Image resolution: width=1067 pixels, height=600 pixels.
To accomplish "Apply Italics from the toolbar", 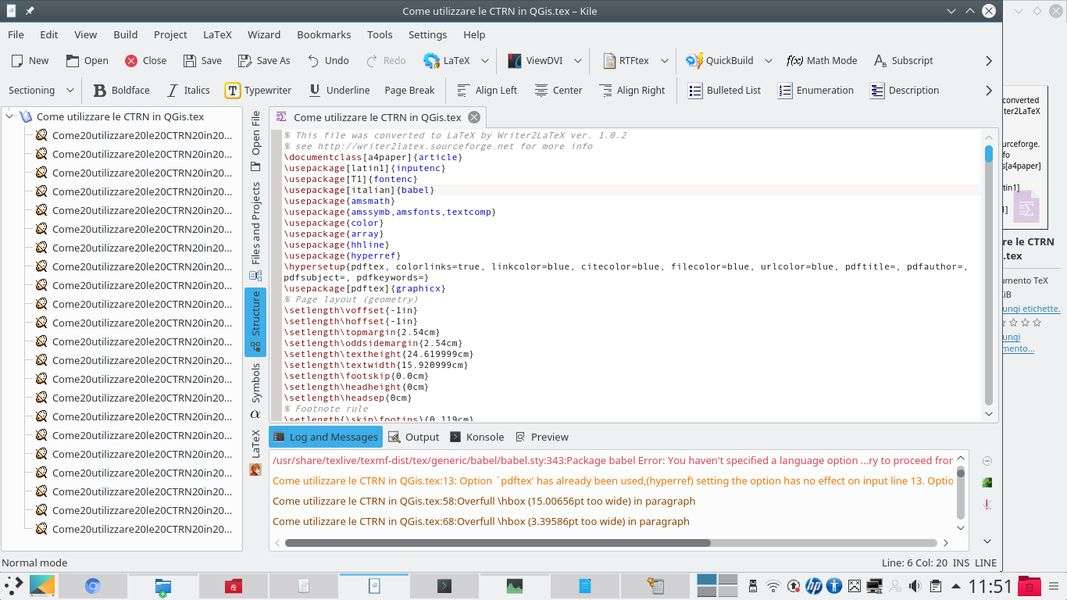I will (173, 90).
